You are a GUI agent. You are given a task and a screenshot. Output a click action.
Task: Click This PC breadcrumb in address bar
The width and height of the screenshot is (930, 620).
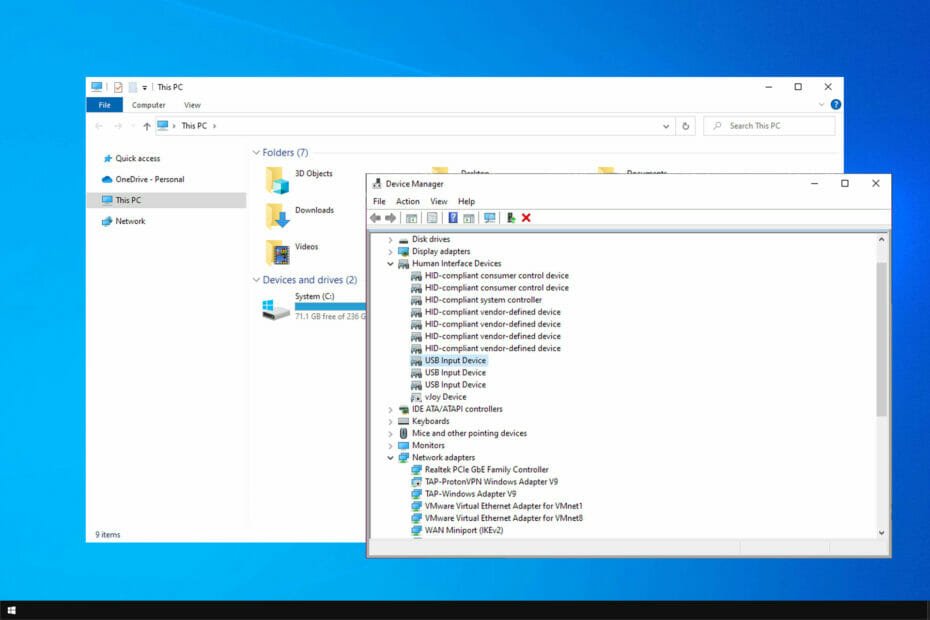coord(194,126)
